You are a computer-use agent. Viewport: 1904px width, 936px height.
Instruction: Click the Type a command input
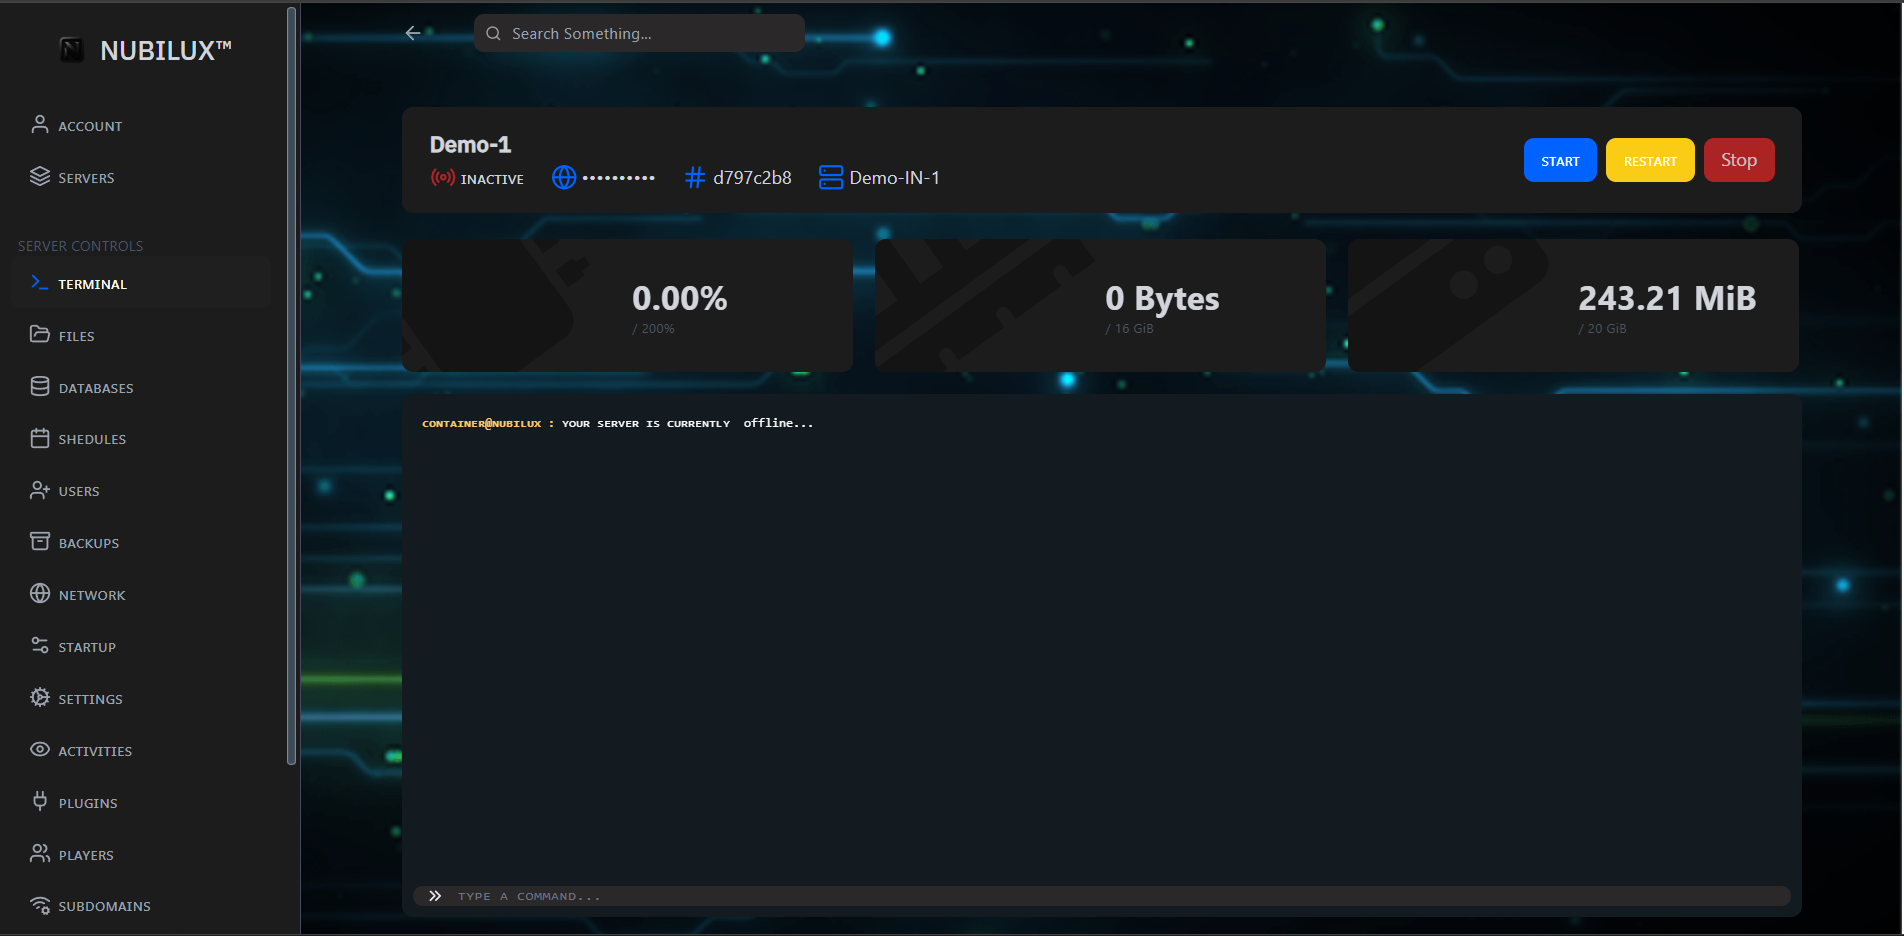click(x=1100, y=896)
